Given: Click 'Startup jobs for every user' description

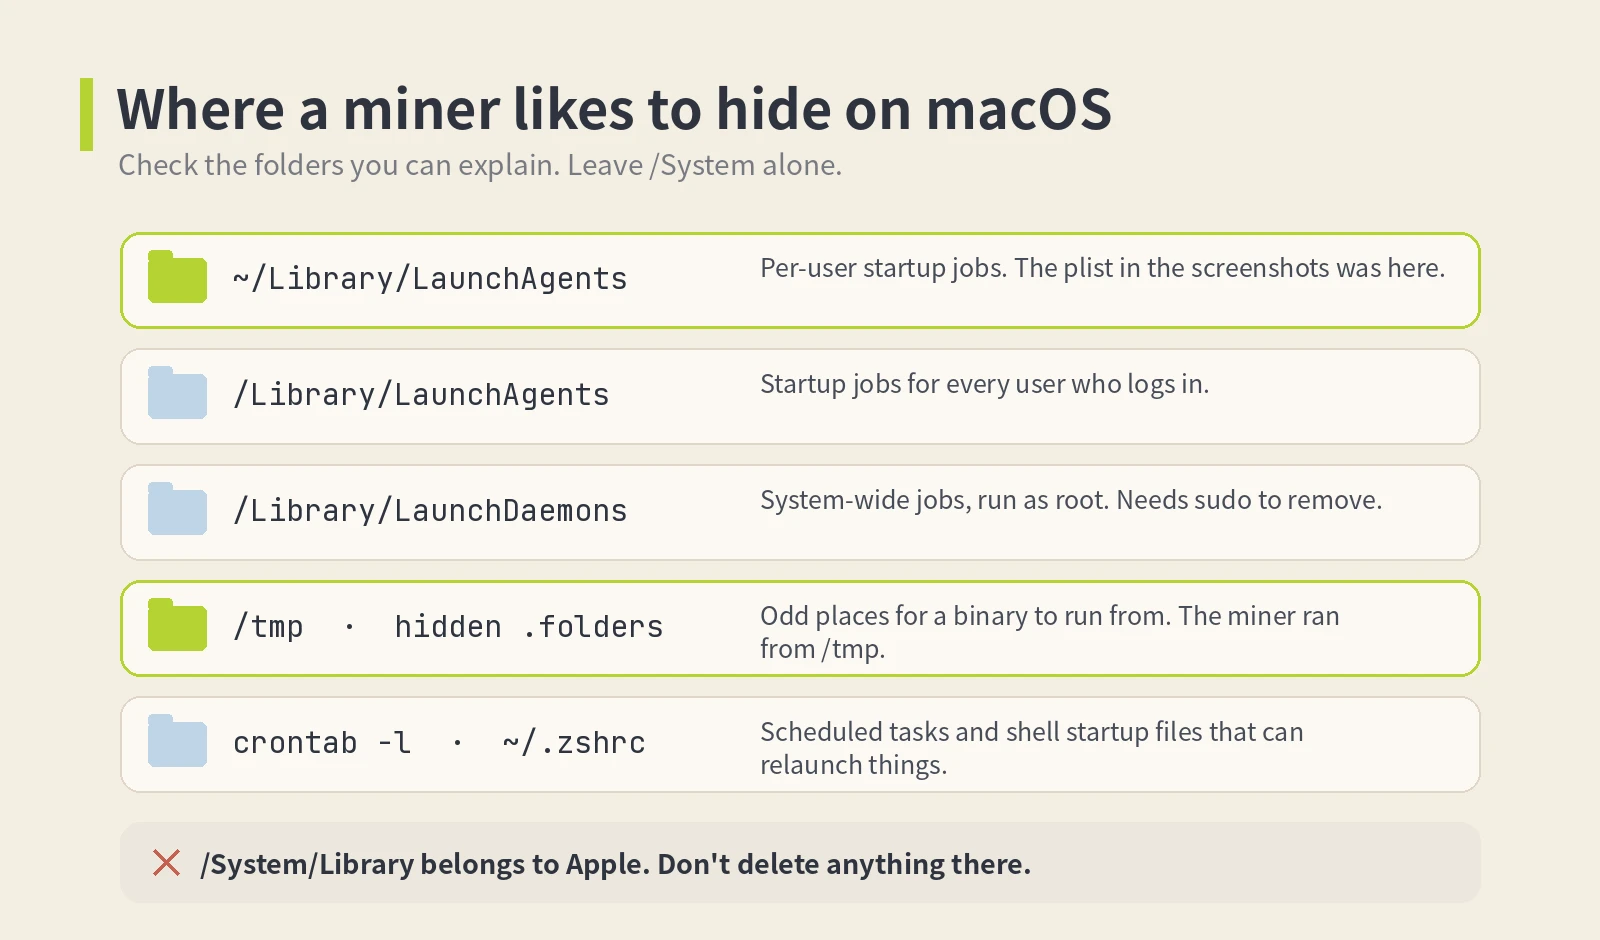Looking at the screenshot, I should pos(985,384).
